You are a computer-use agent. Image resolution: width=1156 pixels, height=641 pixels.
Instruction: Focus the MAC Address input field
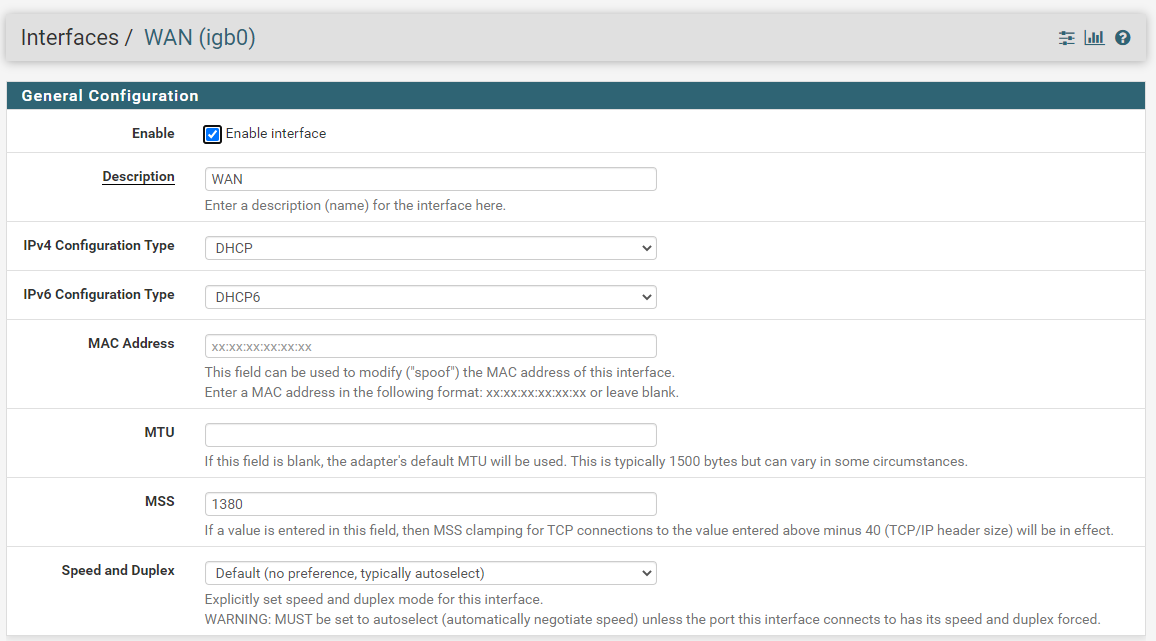(x=430, y=346)
